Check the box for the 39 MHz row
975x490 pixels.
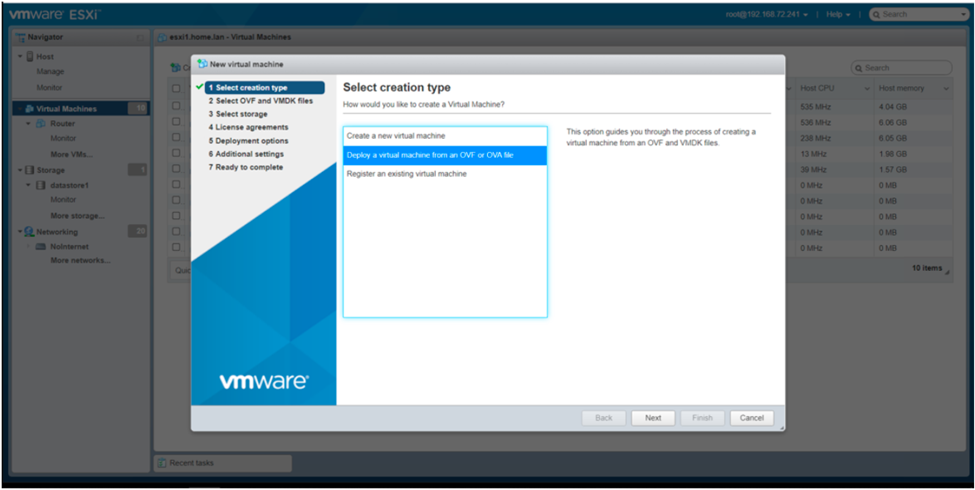[x=176, y=169]
